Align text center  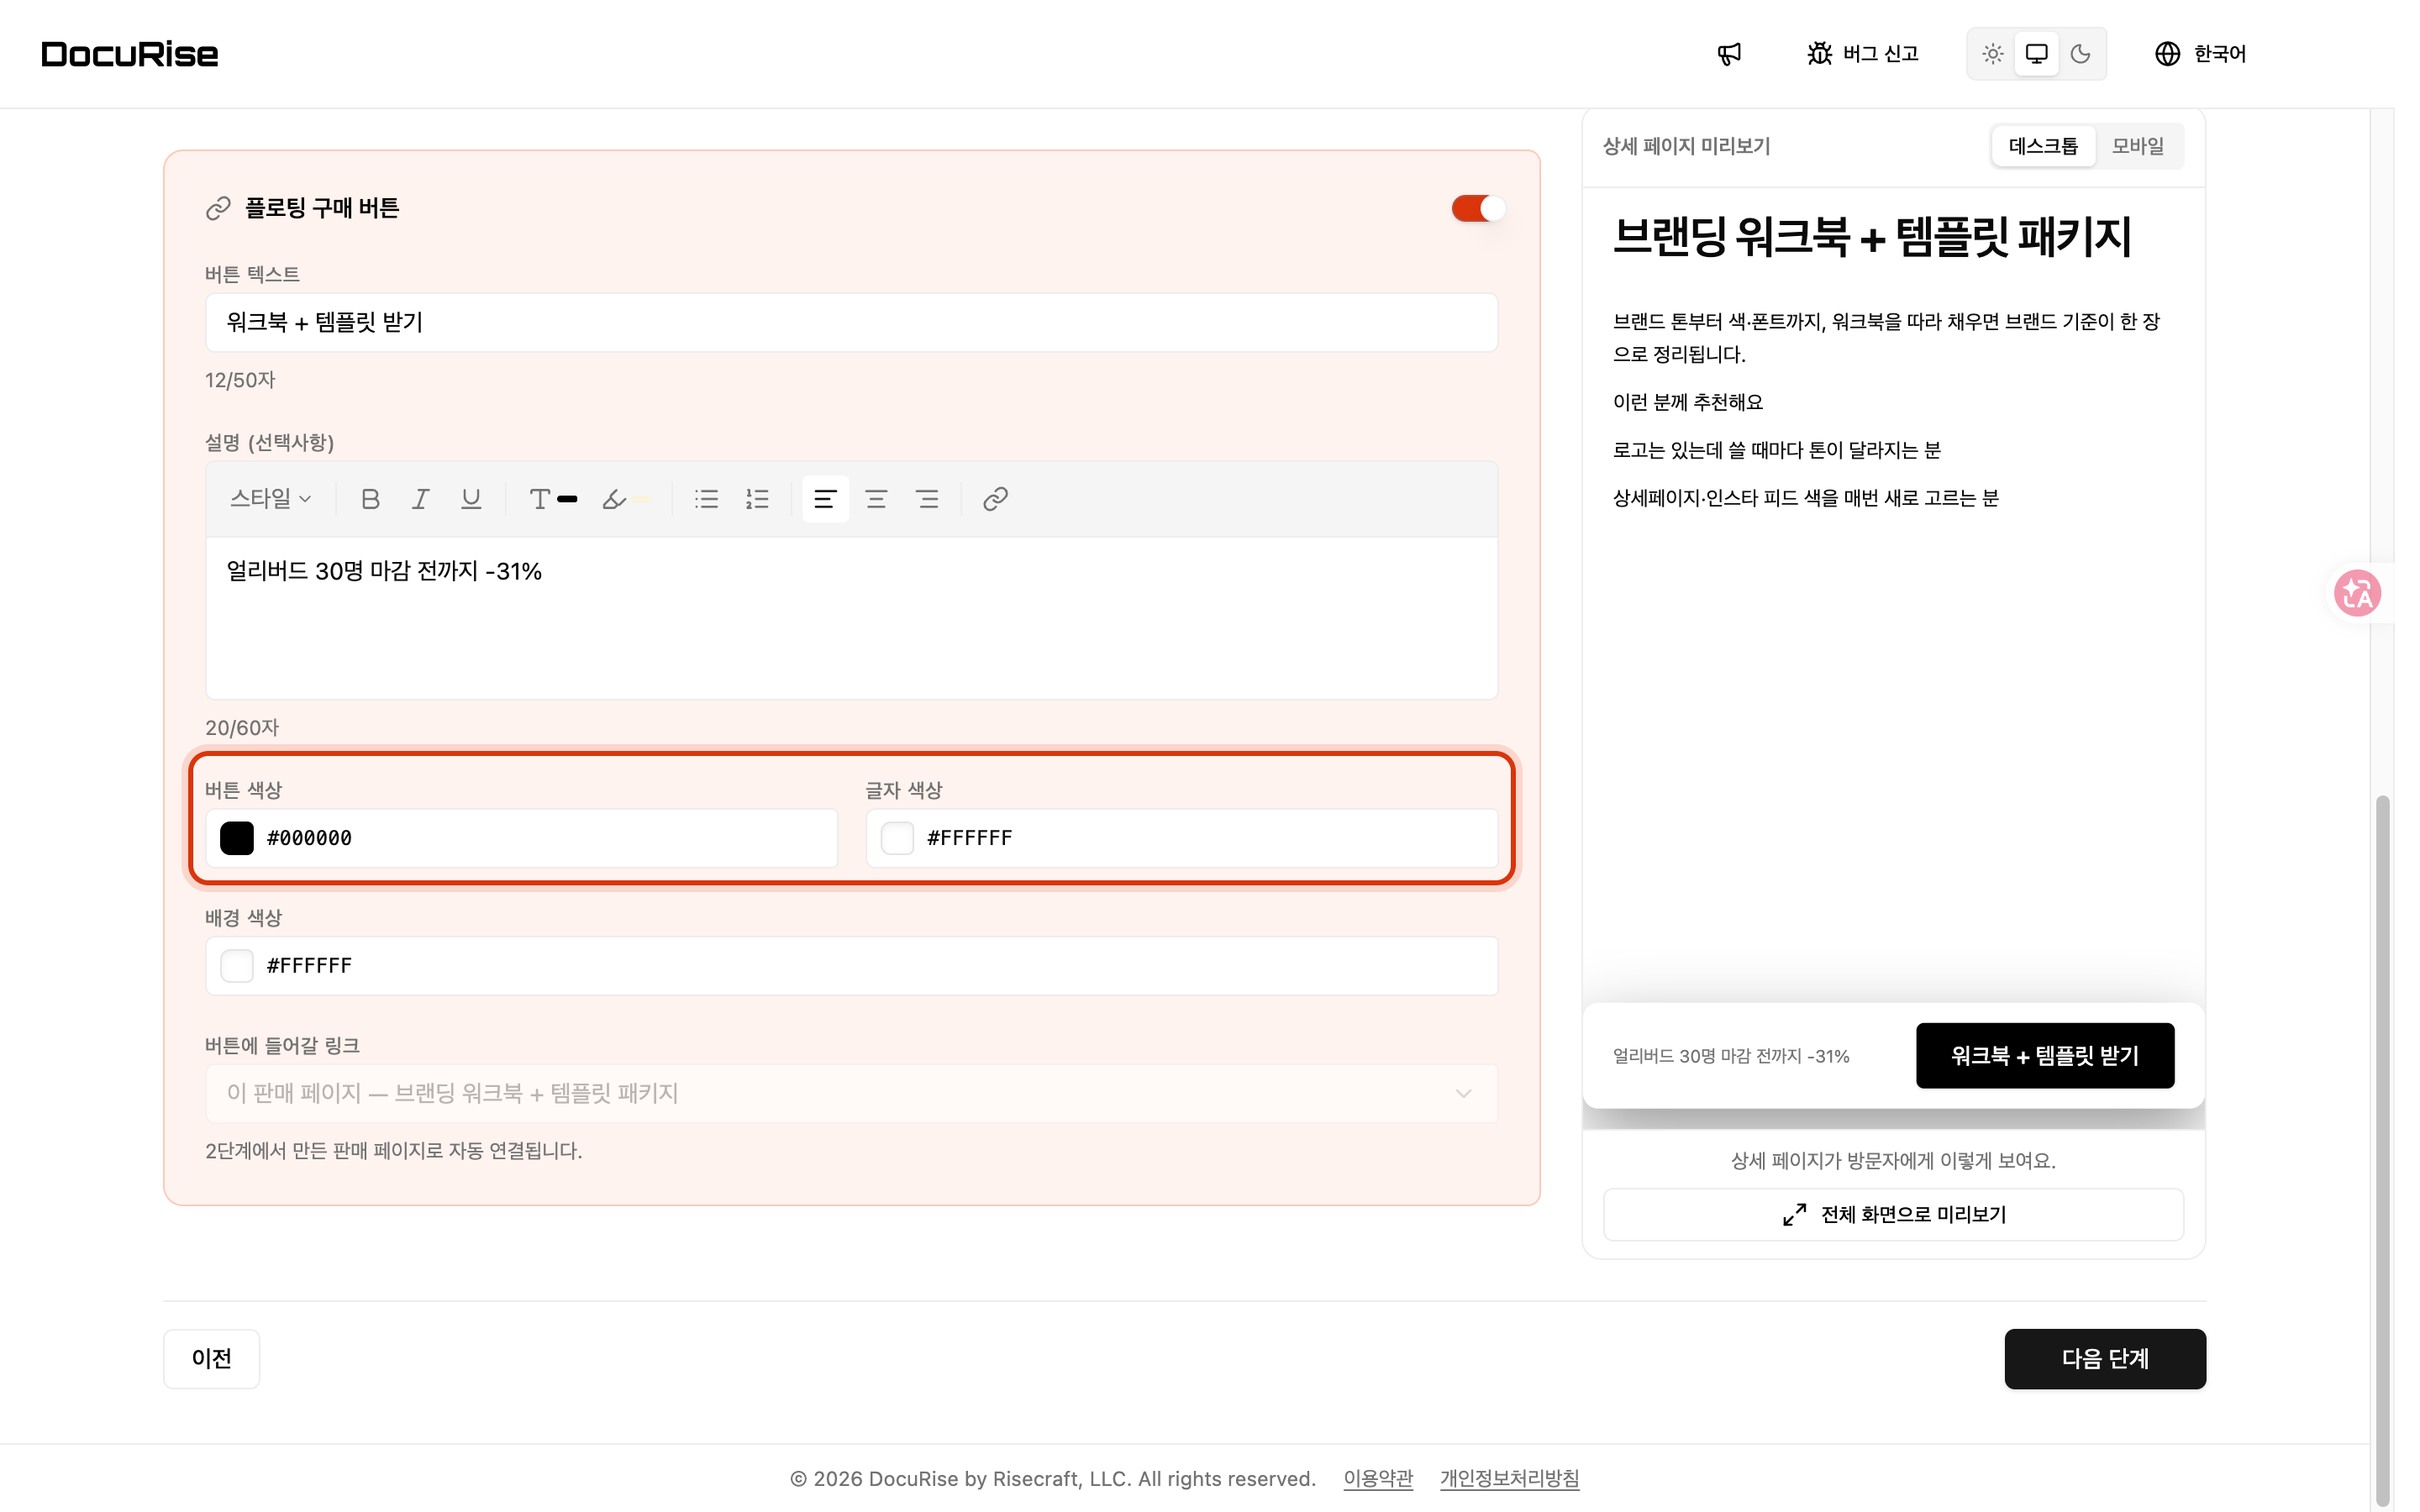pyautogui.click(x=876, y=499)
